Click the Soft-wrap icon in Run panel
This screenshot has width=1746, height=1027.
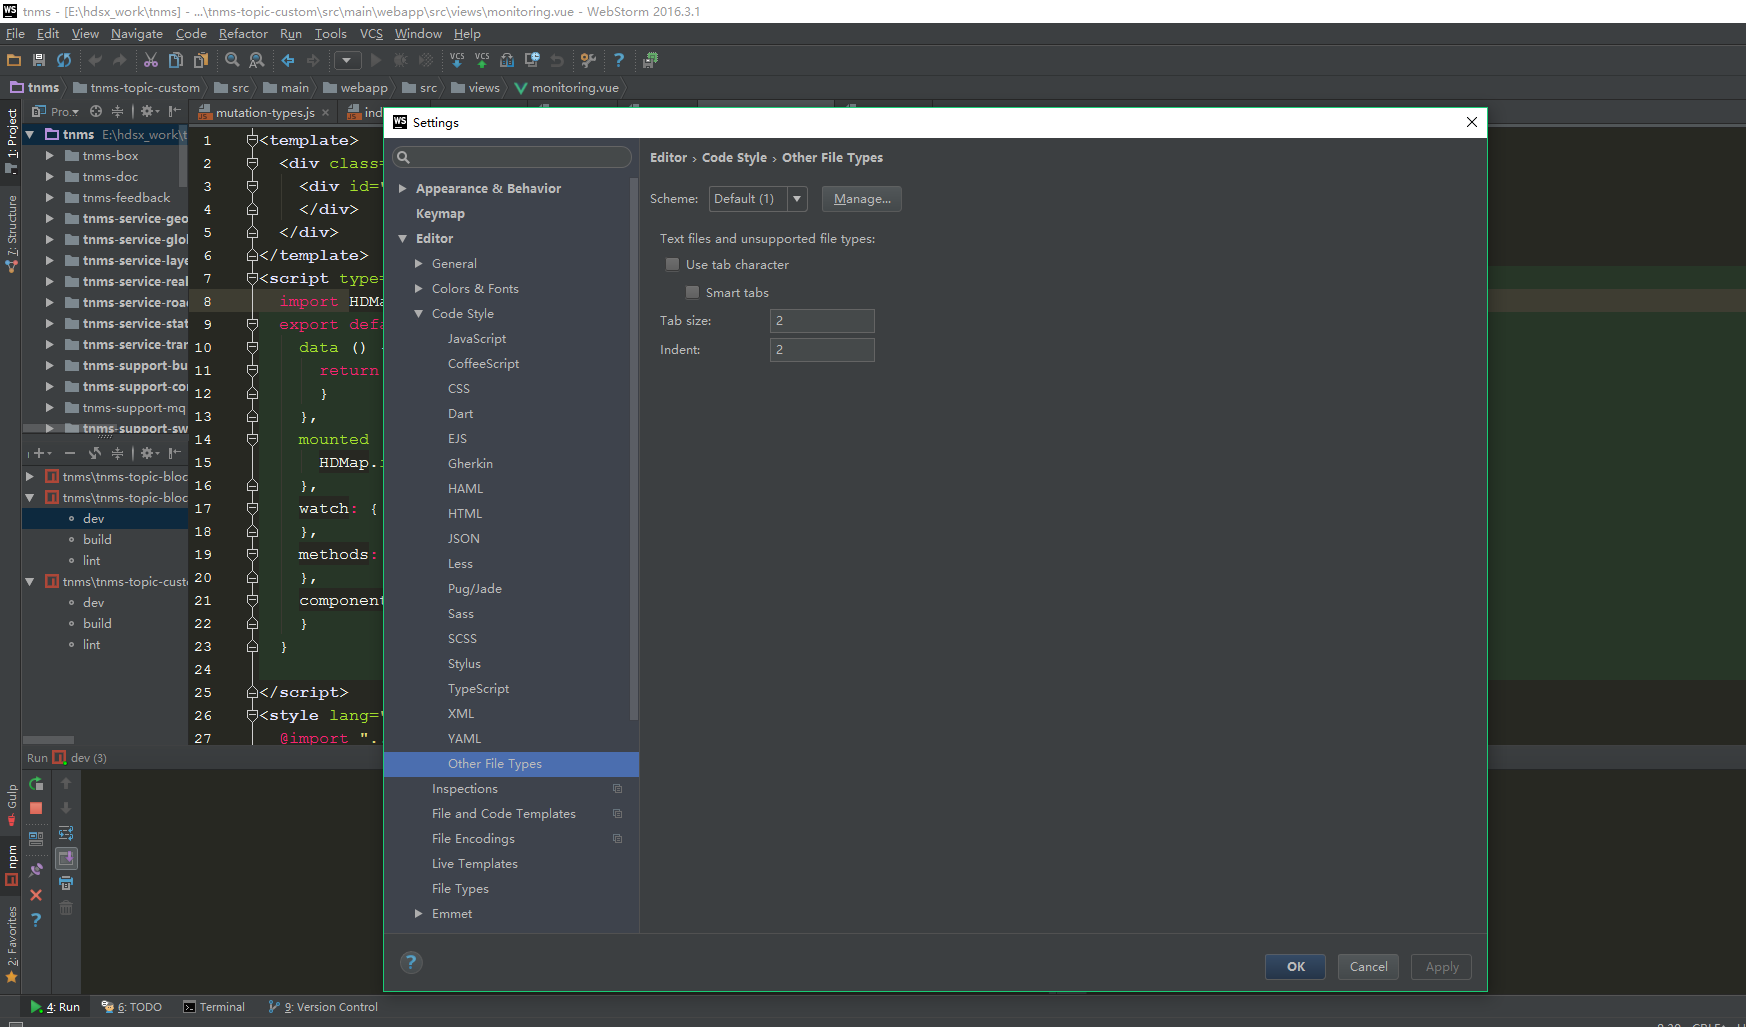tap(66, 833)
